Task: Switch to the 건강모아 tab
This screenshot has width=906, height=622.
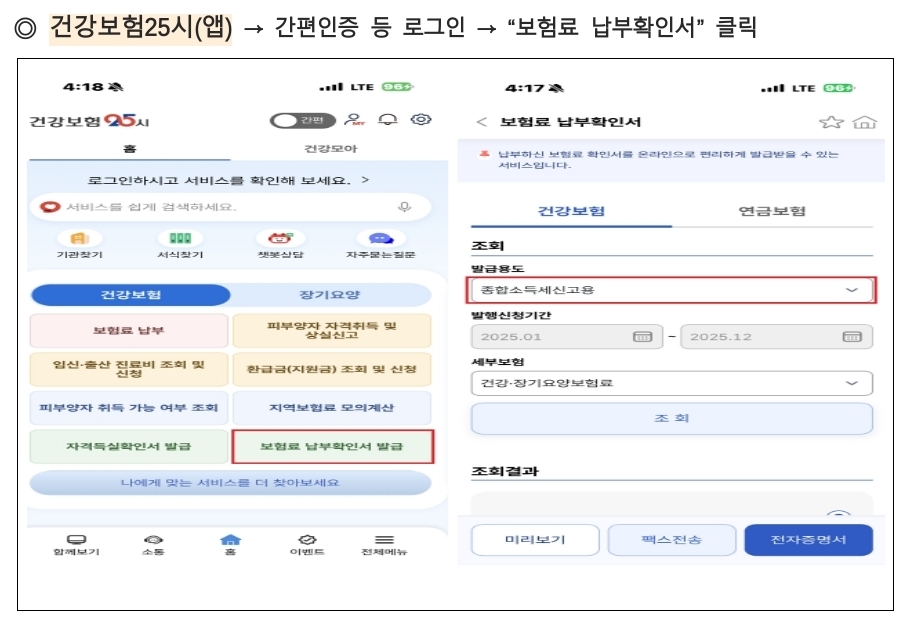Action: (x=331, y=149)
